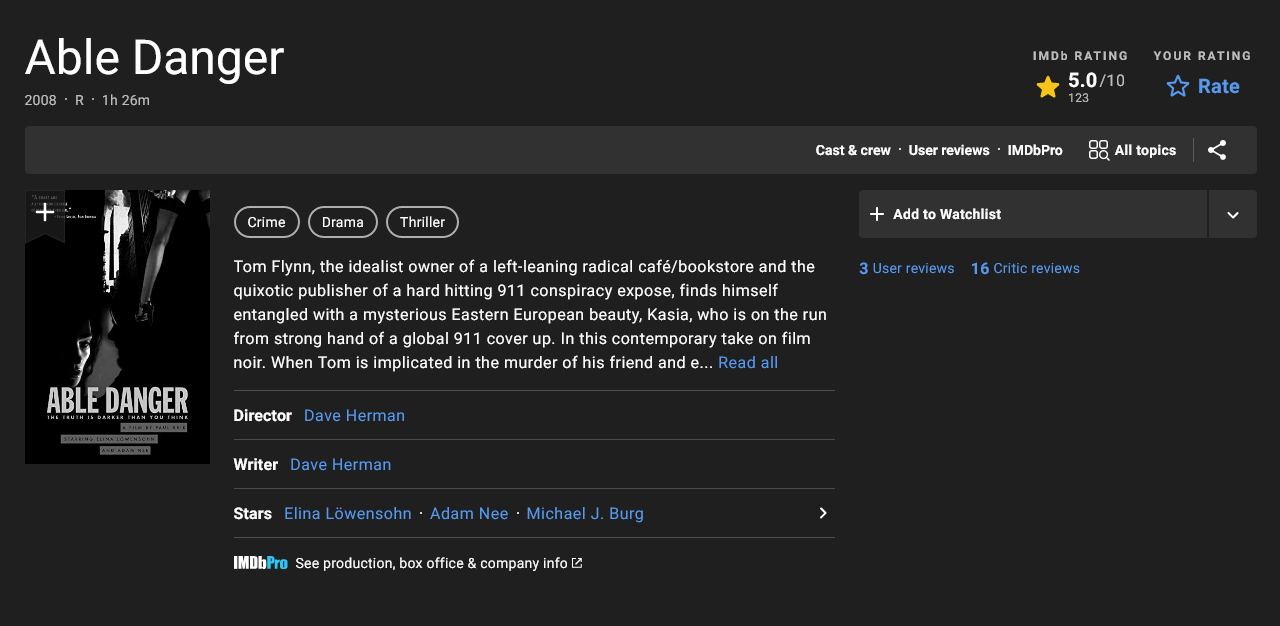Click the external link icon after company info
The width and height of the screenshot is (1280, 626).
point(577,563)
